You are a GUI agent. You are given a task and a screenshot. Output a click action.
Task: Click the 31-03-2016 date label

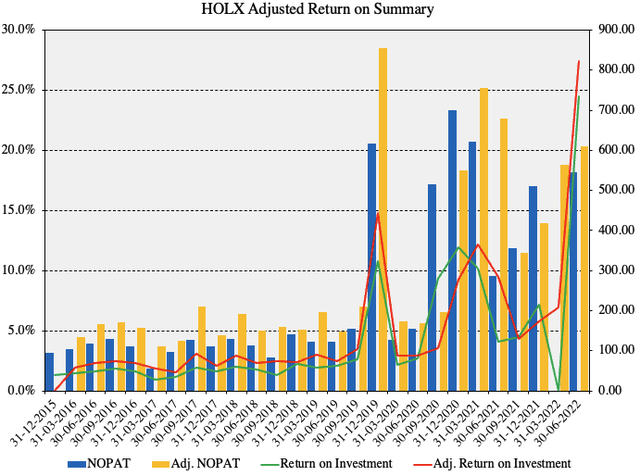click(x=53, y=423)
